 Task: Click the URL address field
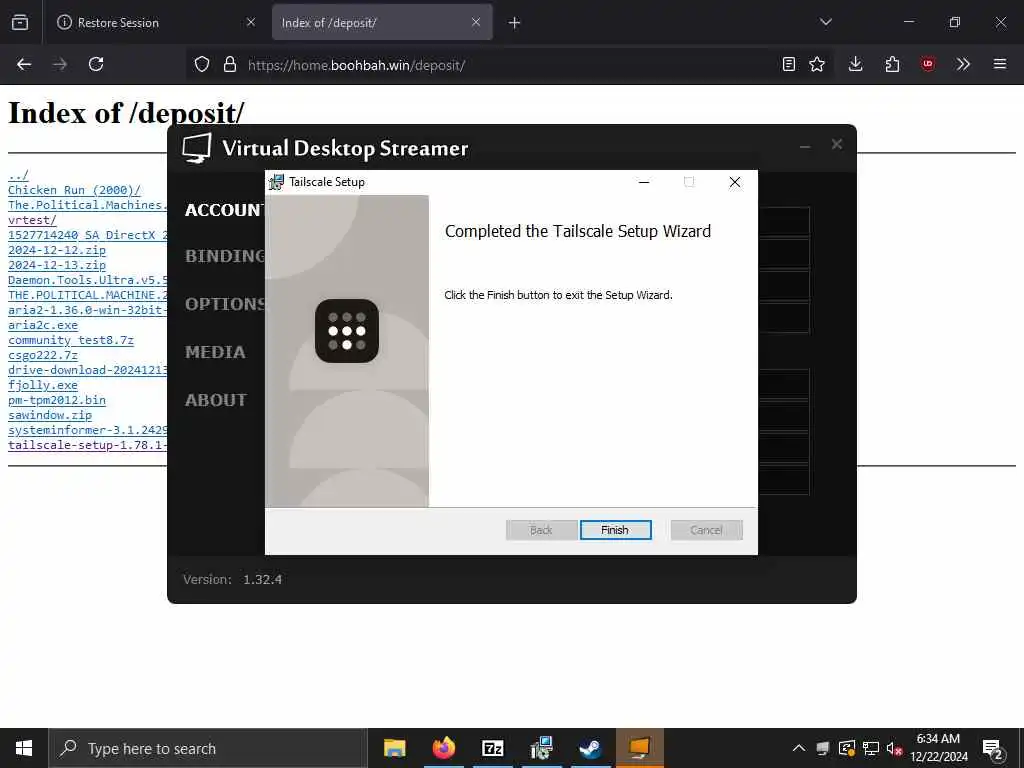(x=509, y=65)
